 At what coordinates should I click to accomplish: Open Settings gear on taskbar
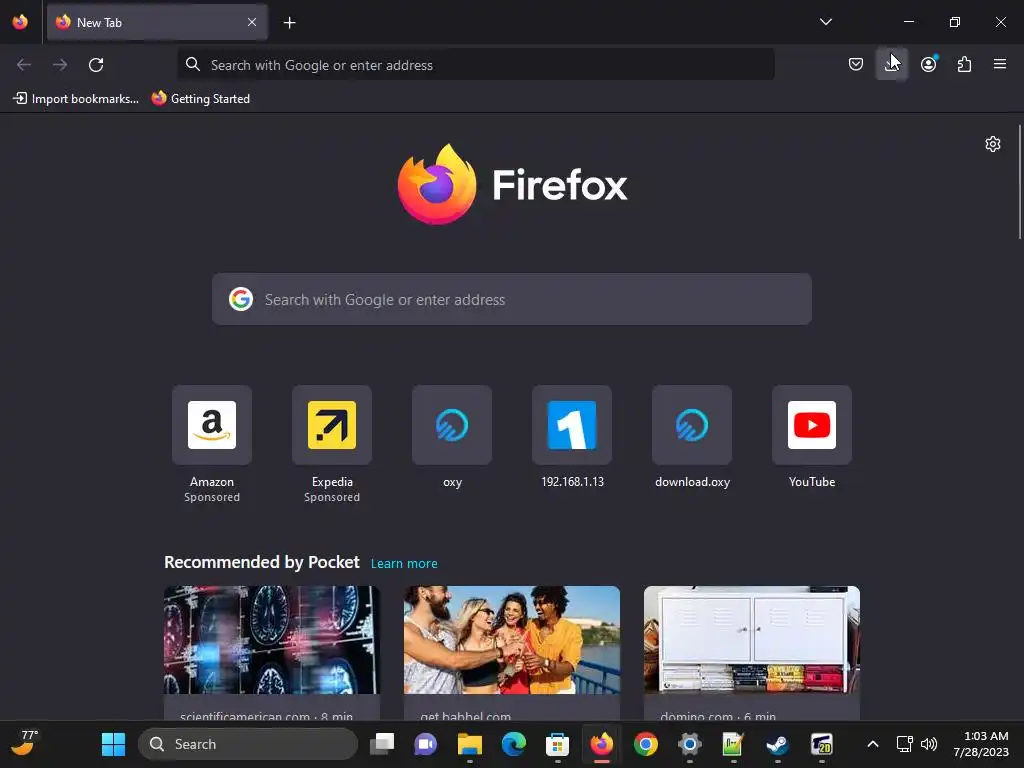[690, 744]
